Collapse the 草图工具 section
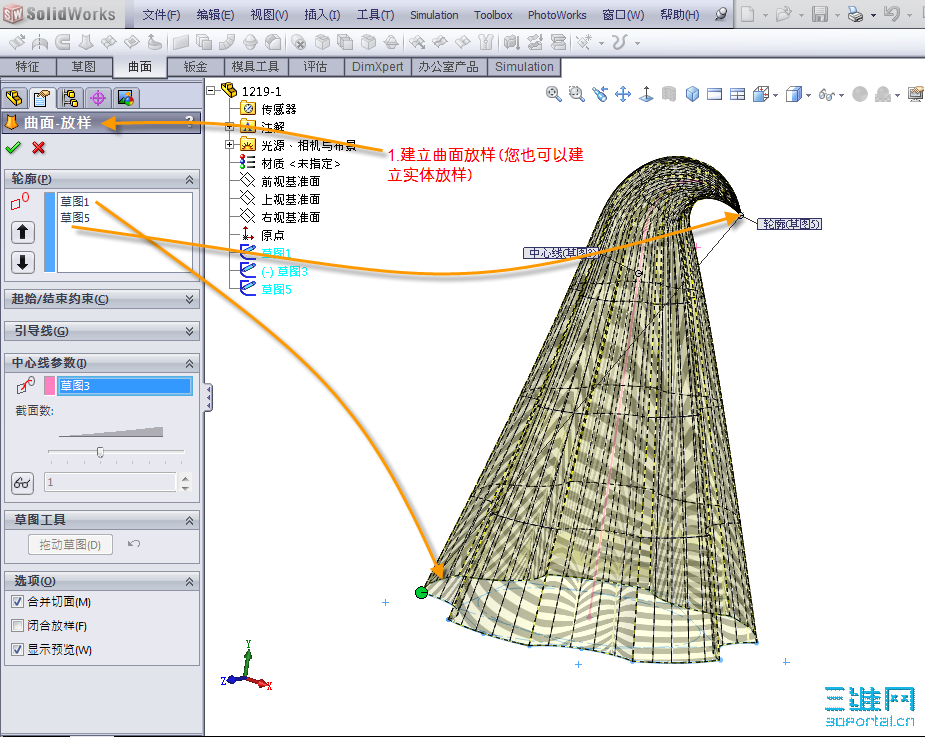925x737 pixels. pos(189,520)
